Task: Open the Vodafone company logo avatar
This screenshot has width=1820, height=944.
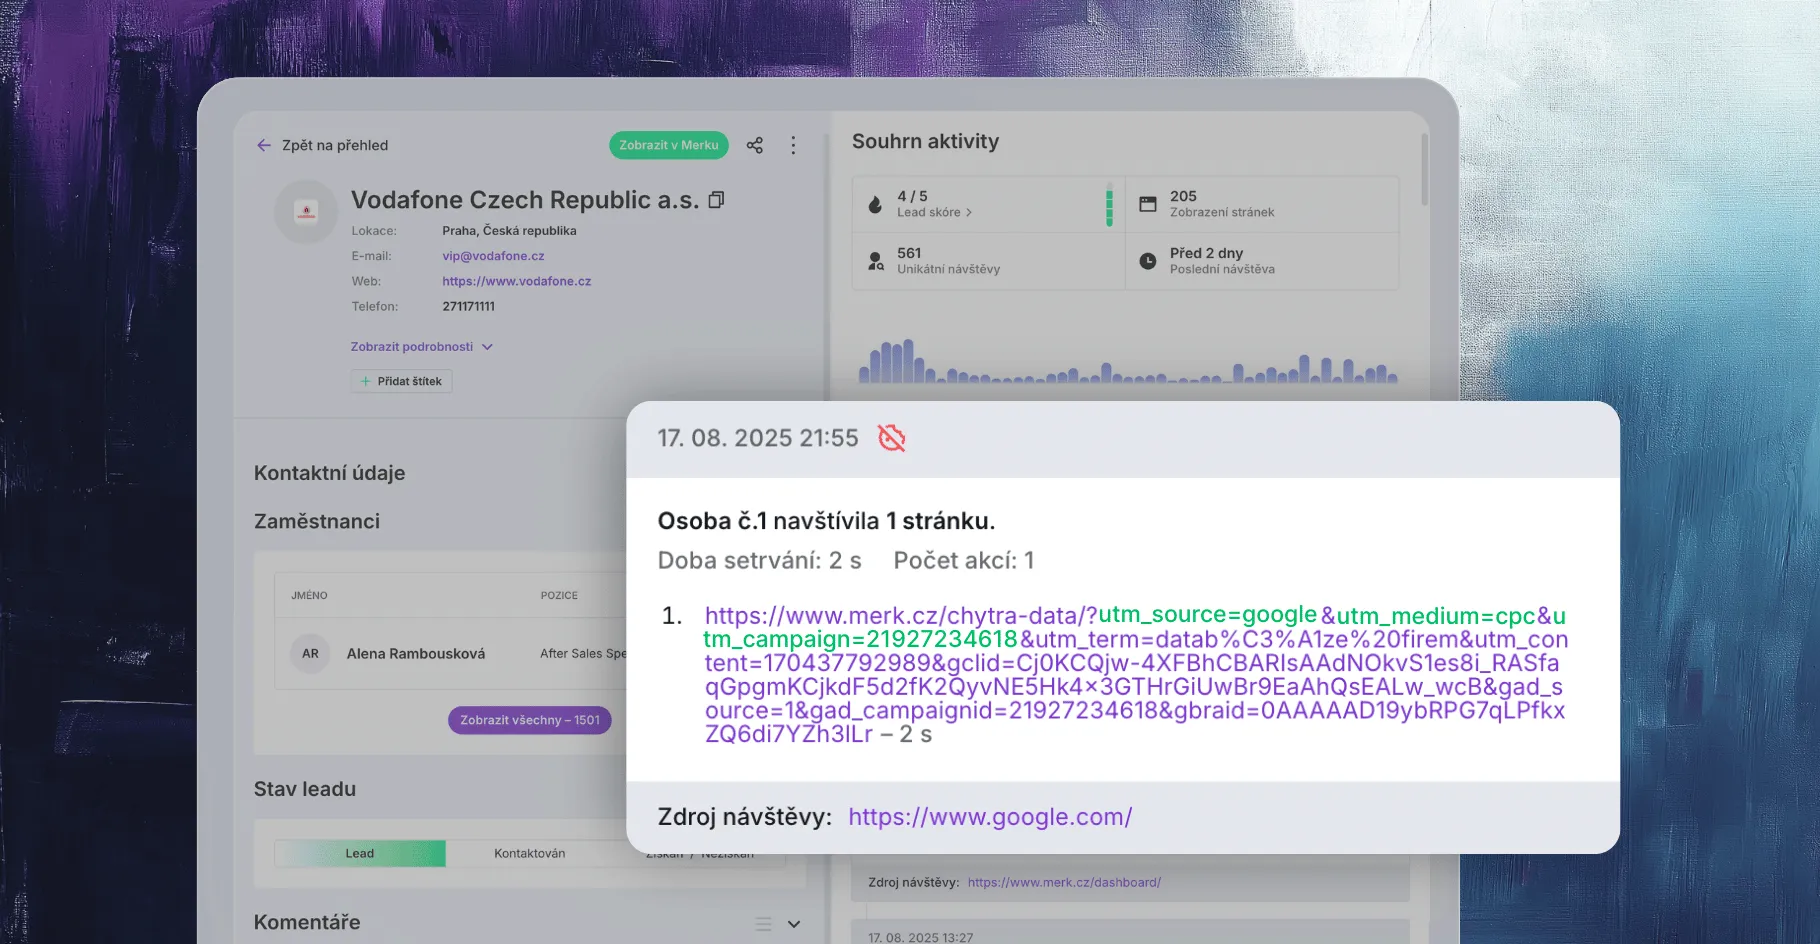Action: click(306, 211)
